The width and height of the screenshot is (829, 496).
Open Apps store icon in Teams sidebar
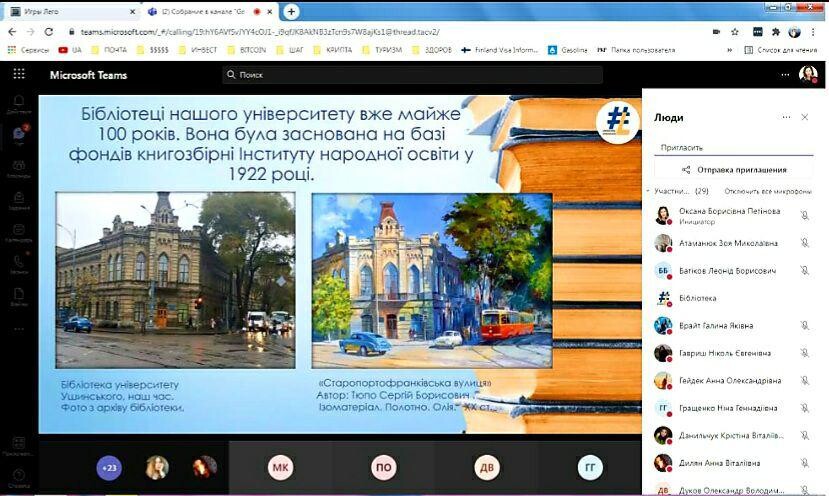19,446
